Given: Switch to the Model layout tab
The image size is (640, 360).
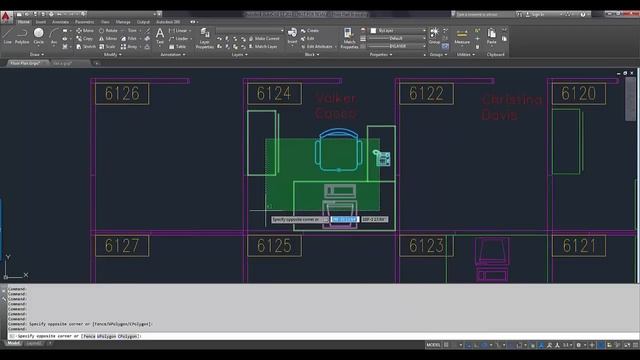Looking at the screenshot, I should click(13, 344).
